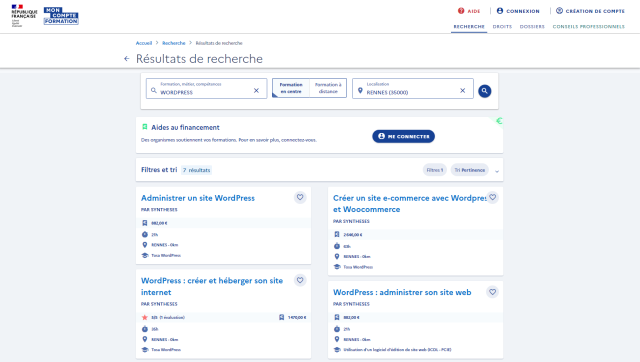Select Formation en centre option

[291, 88]
